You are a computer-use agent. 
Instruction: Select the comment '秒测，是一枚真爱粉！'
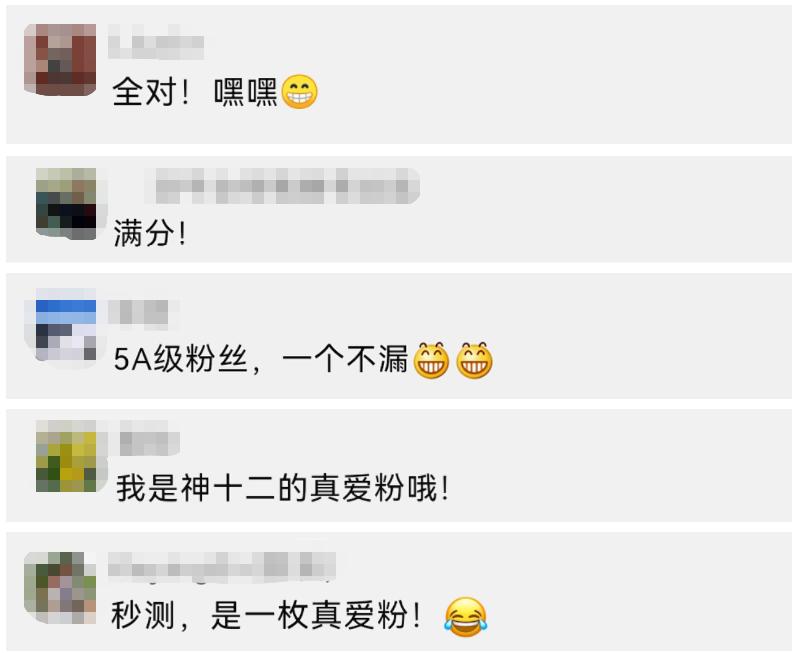266,616
